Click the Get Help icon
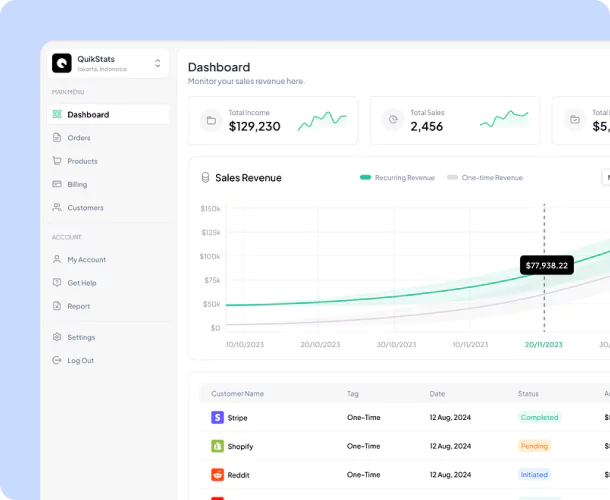This screenshot has width=610, height=500. click(x=57, y=283)
